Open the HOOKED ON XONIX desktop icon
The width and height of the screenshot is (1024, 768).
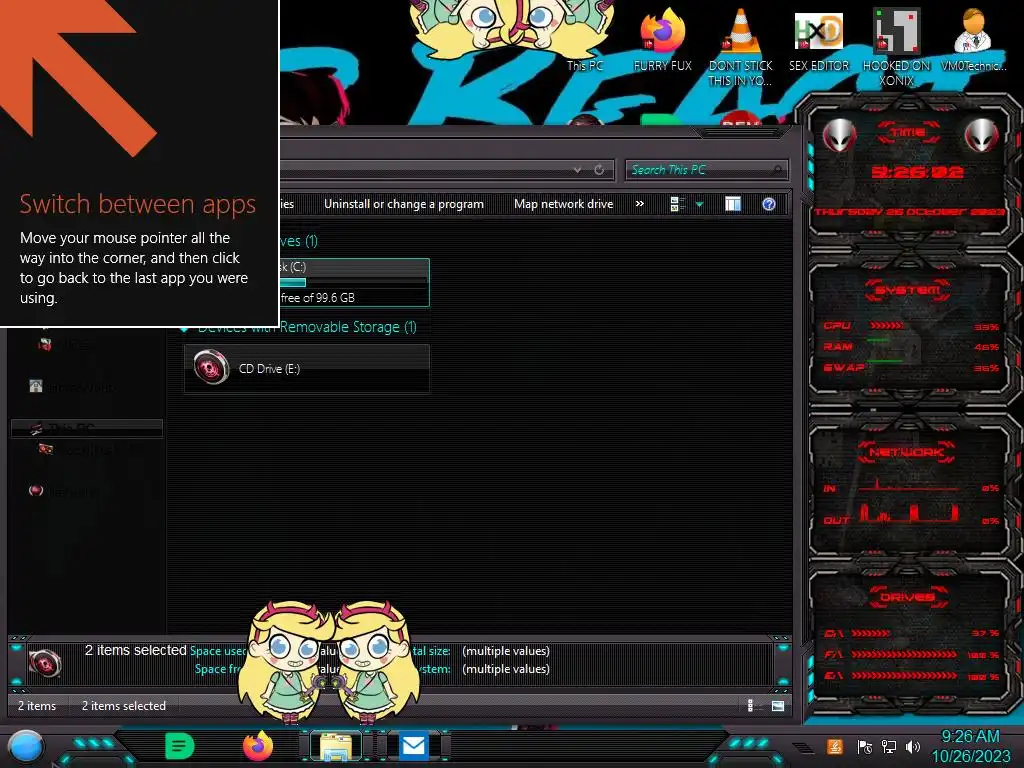[x=896, y=46]
